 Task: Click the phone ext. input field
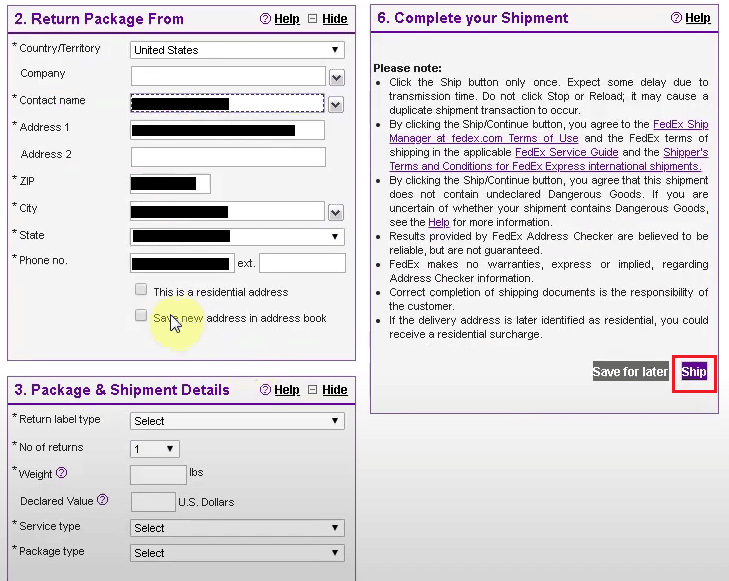coord(303,263)
